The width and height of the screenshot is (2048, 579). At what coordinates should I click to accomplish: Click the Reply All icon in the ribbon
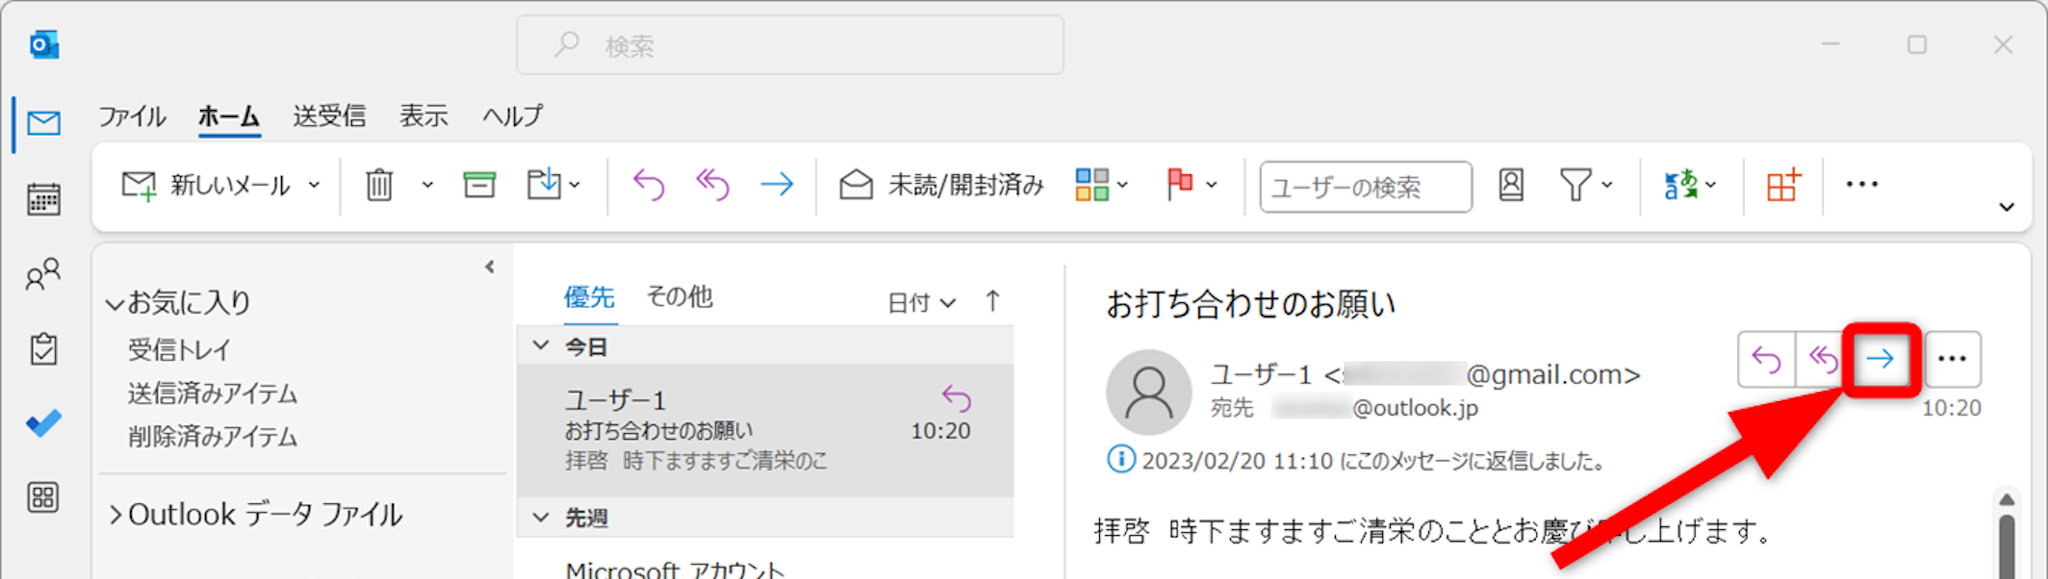[712, 185]
